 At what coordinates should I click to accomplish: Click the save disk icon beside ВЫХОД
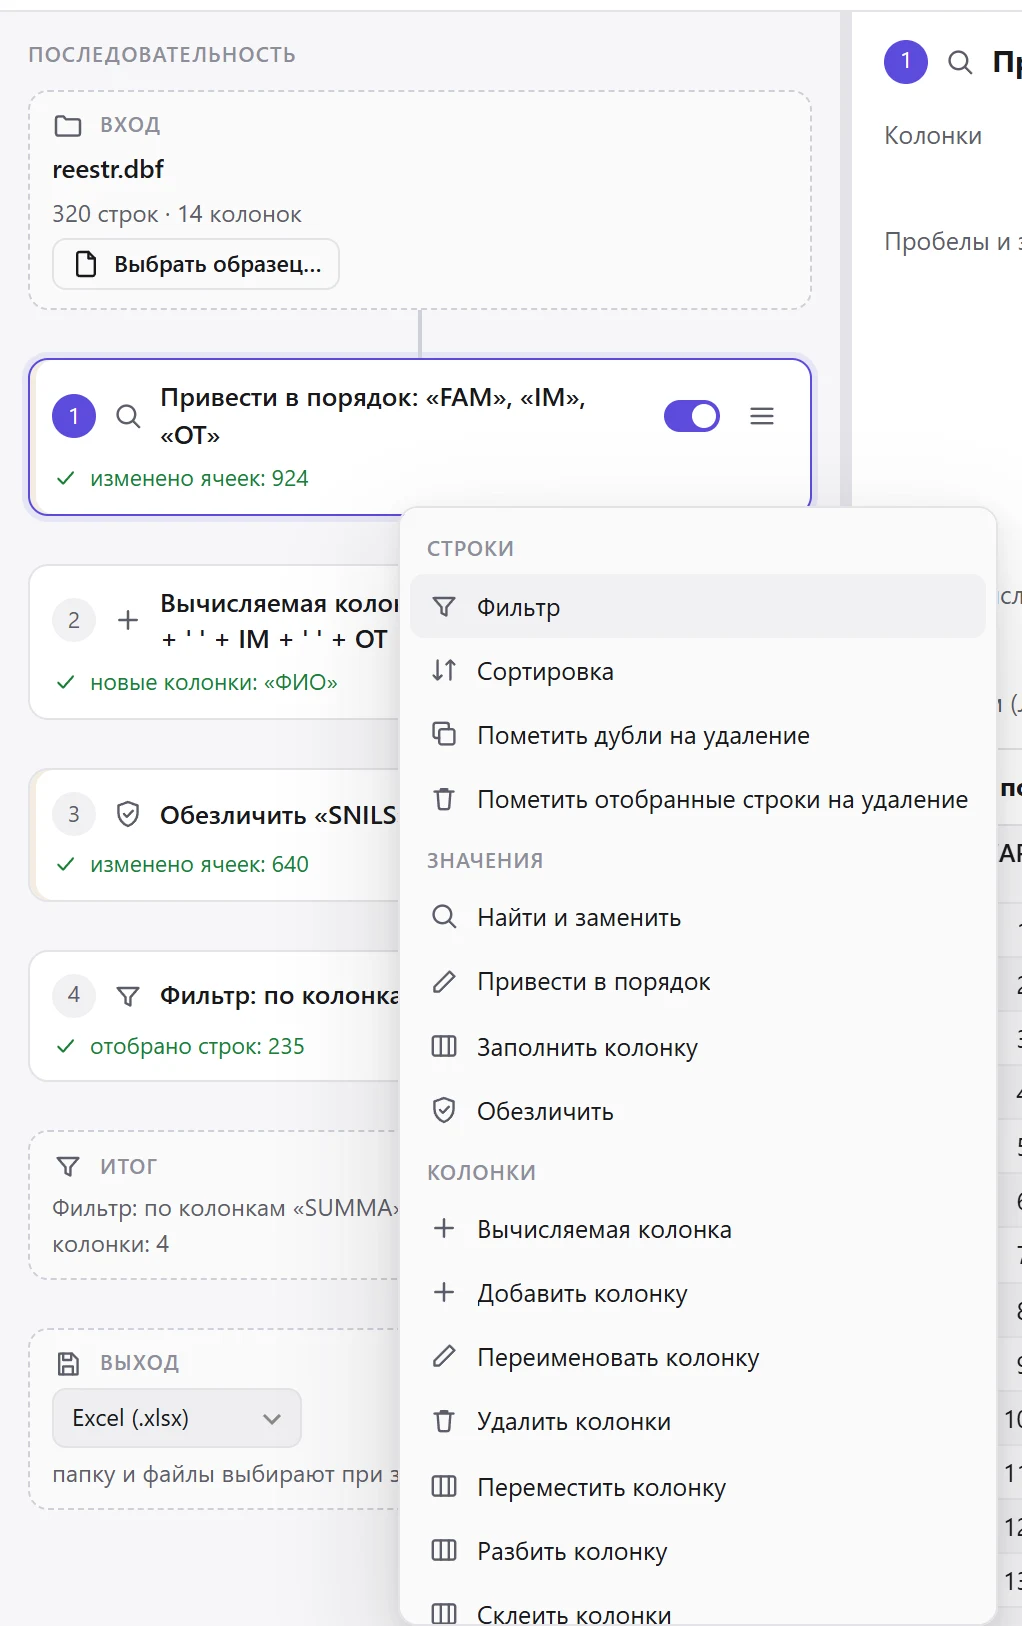coord(68,1363)
